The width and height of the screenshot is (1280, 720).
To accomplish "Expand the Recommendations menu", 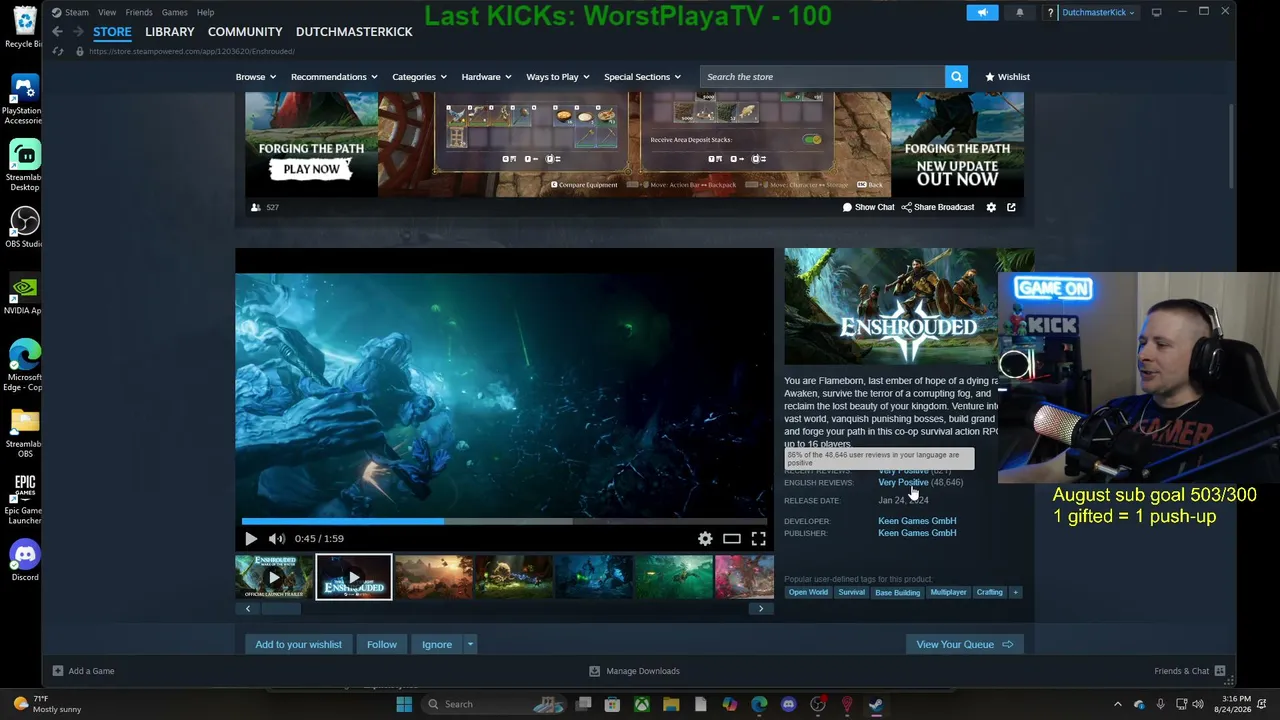I will pos(334,77).
